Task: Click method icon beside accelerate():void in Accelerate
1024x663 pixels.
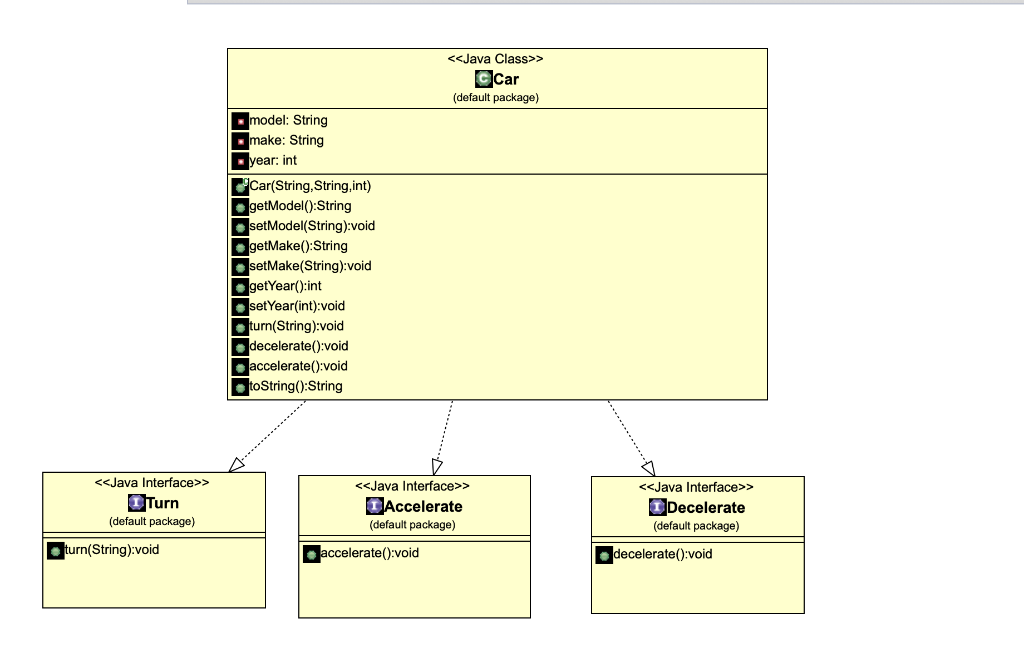Action: 312,554
